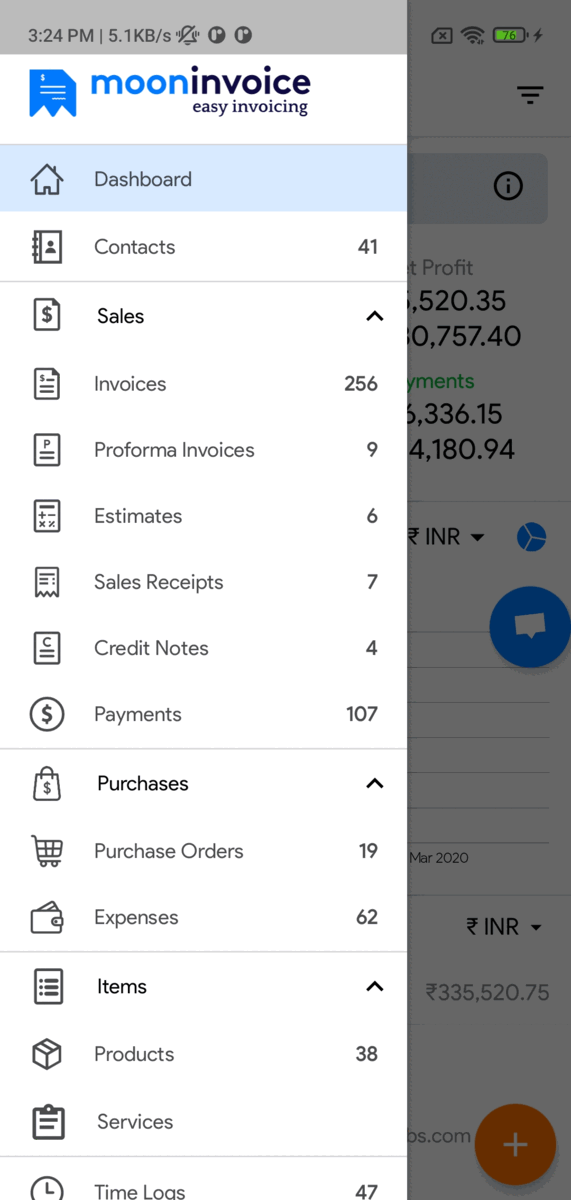Image resolution: width=571 pixels, height=1200 pixels.
Task: Tap the Contacts address book icon
Action: point(47,247)
